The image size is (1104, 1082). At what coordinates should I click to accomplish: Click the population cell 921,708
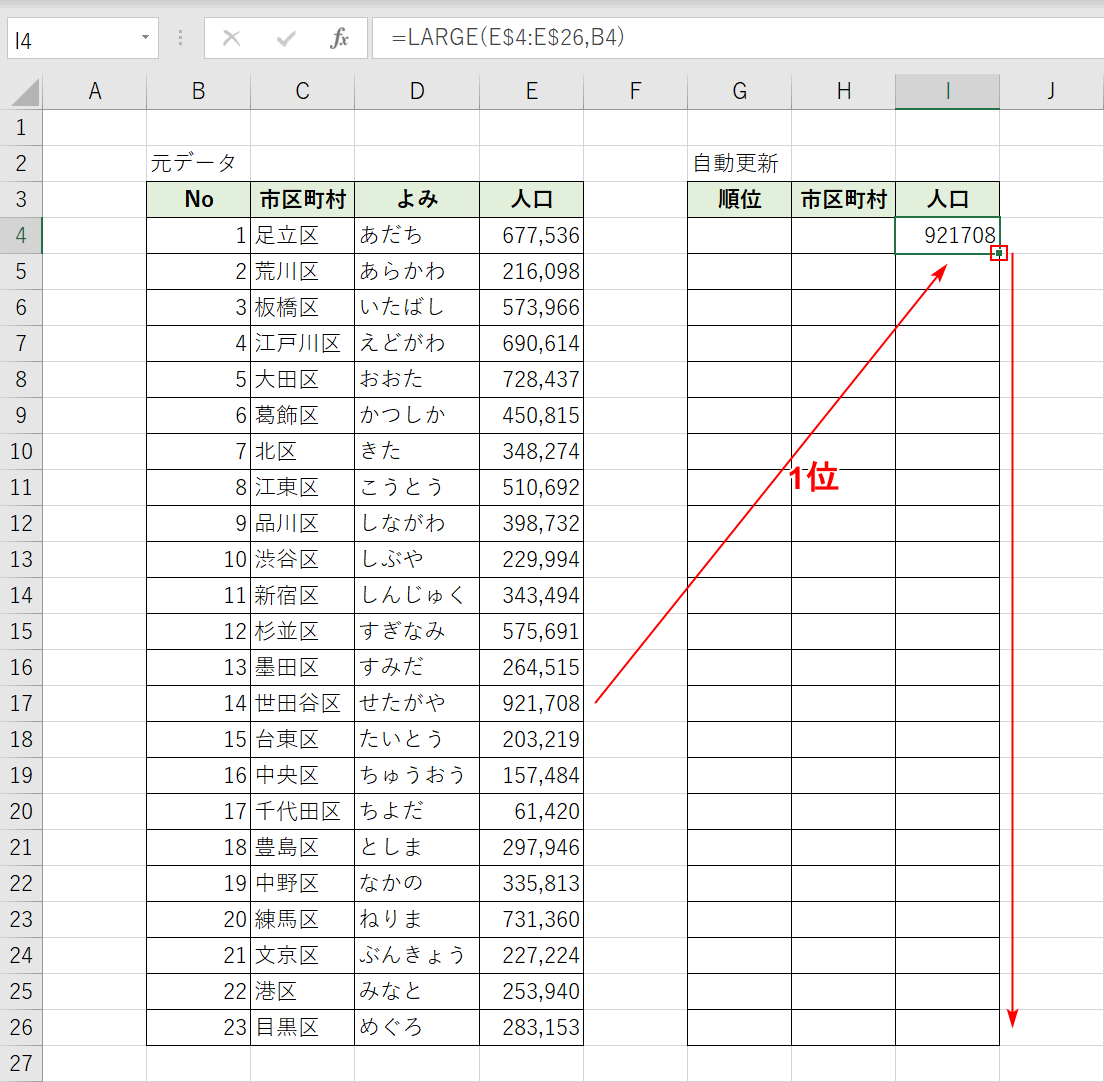pos(532,703)
